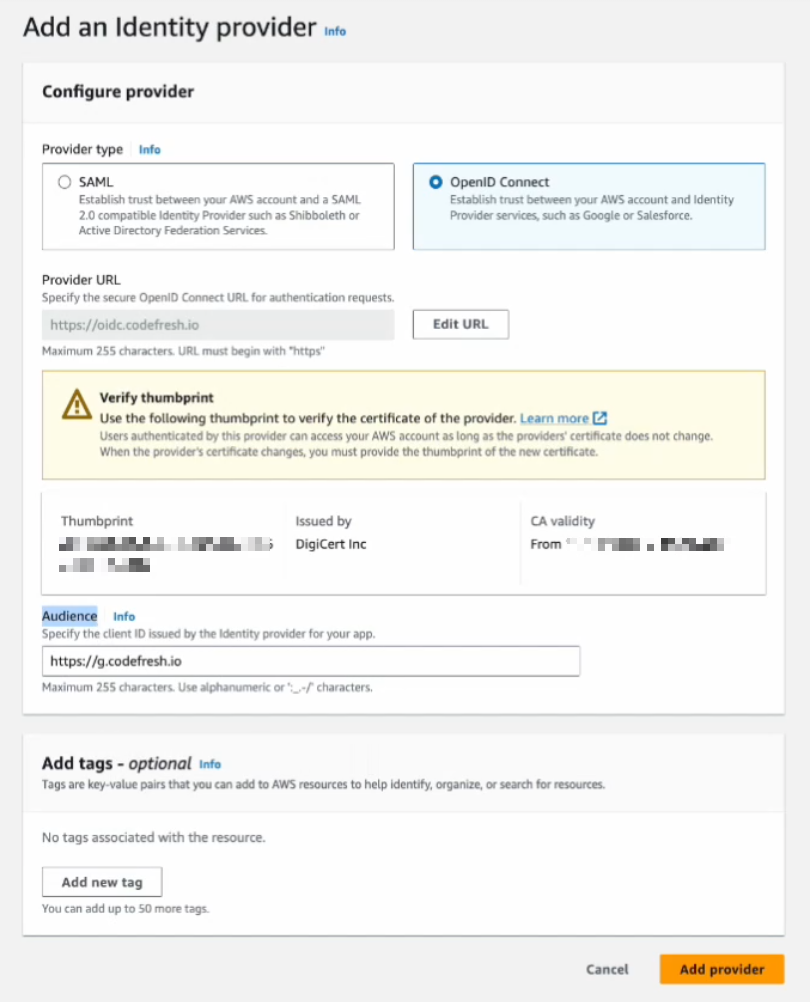This screenshot has width=810, height=1002.
Task: Open the Info link beside Add tags
Action: pos(210,764)
